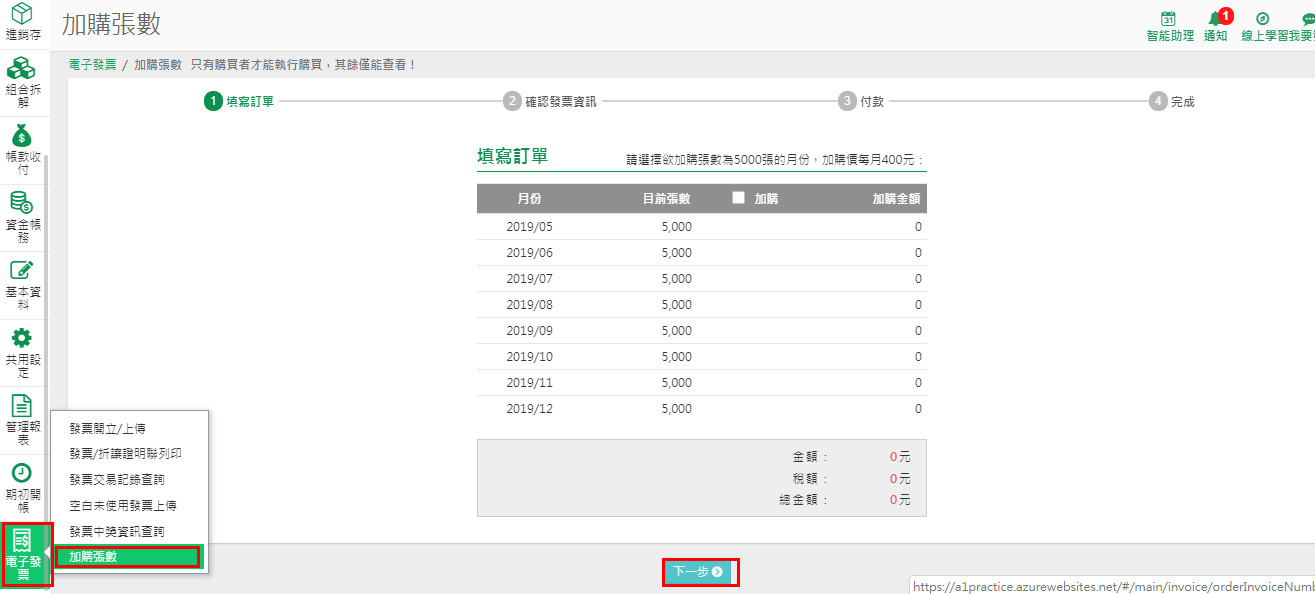Click the 加購金額 column header
The width and height of the screenshot is (1315, 594).
point(896,199)
